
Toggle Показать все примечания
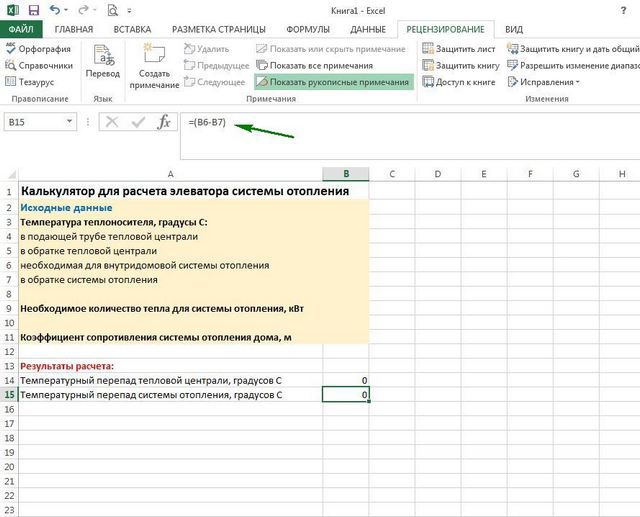coord(320,65)
